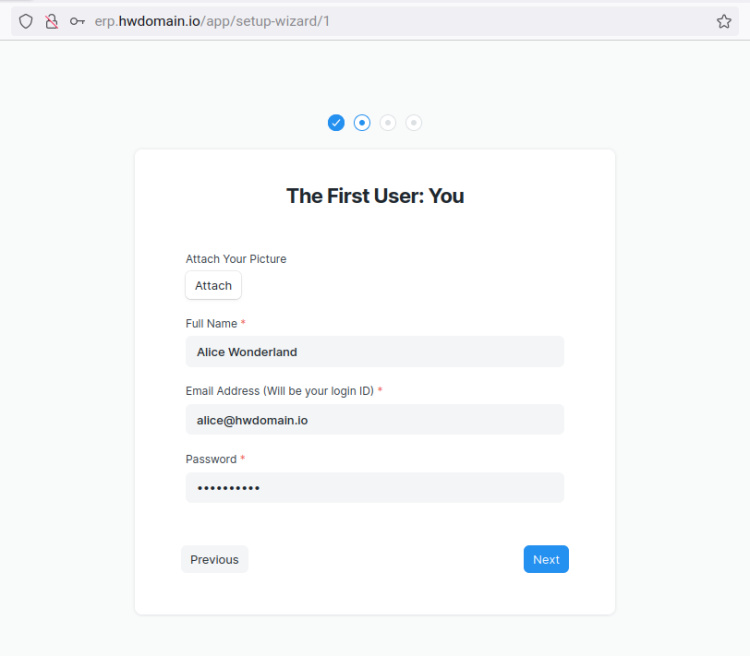750x656 pixels.
Task: Click into the Email Address field
Action: point(375,420)
